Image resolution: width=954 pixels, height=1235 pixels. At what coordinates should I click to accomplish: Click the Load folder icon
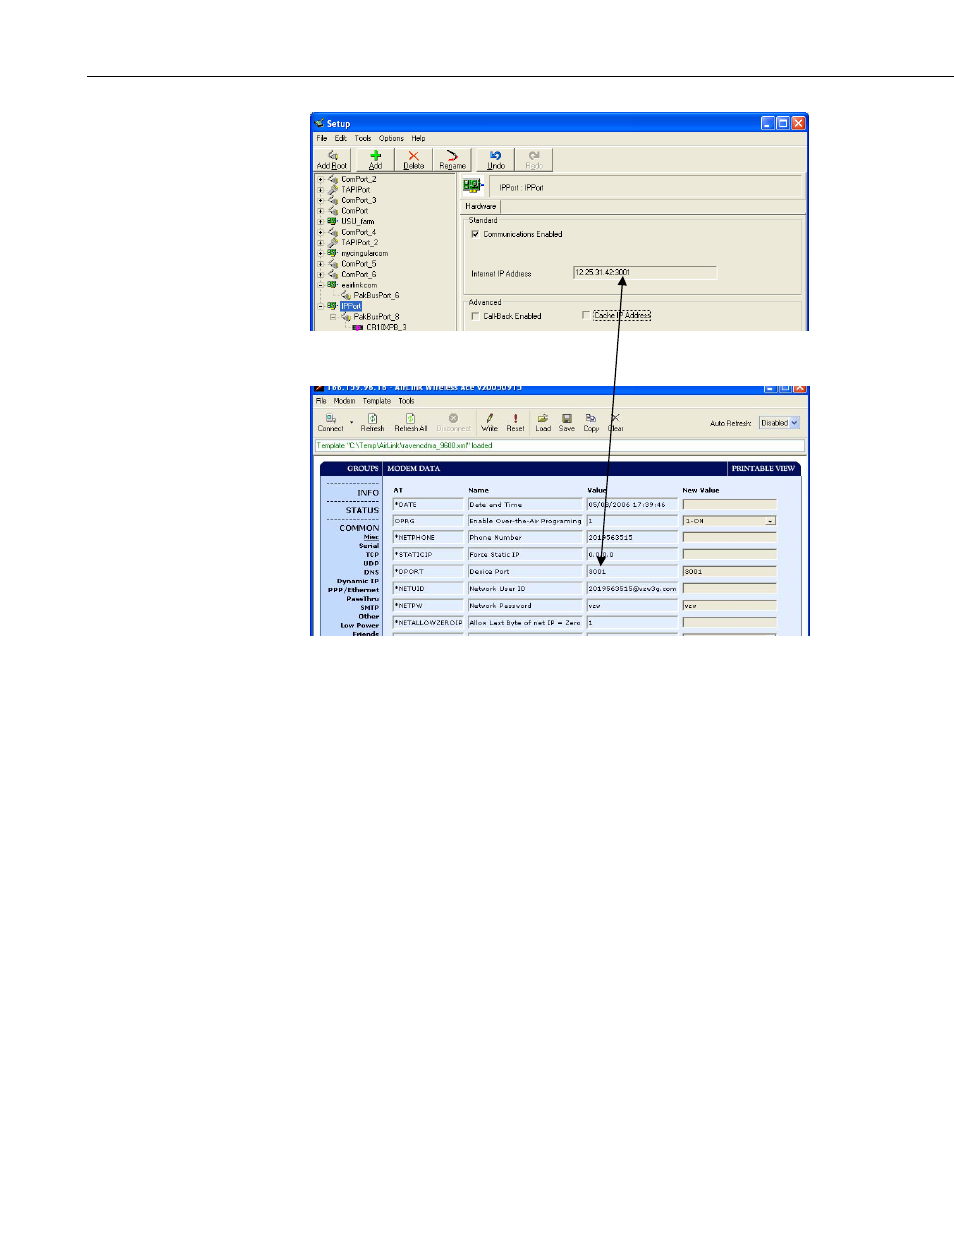(x=542, y=423)
